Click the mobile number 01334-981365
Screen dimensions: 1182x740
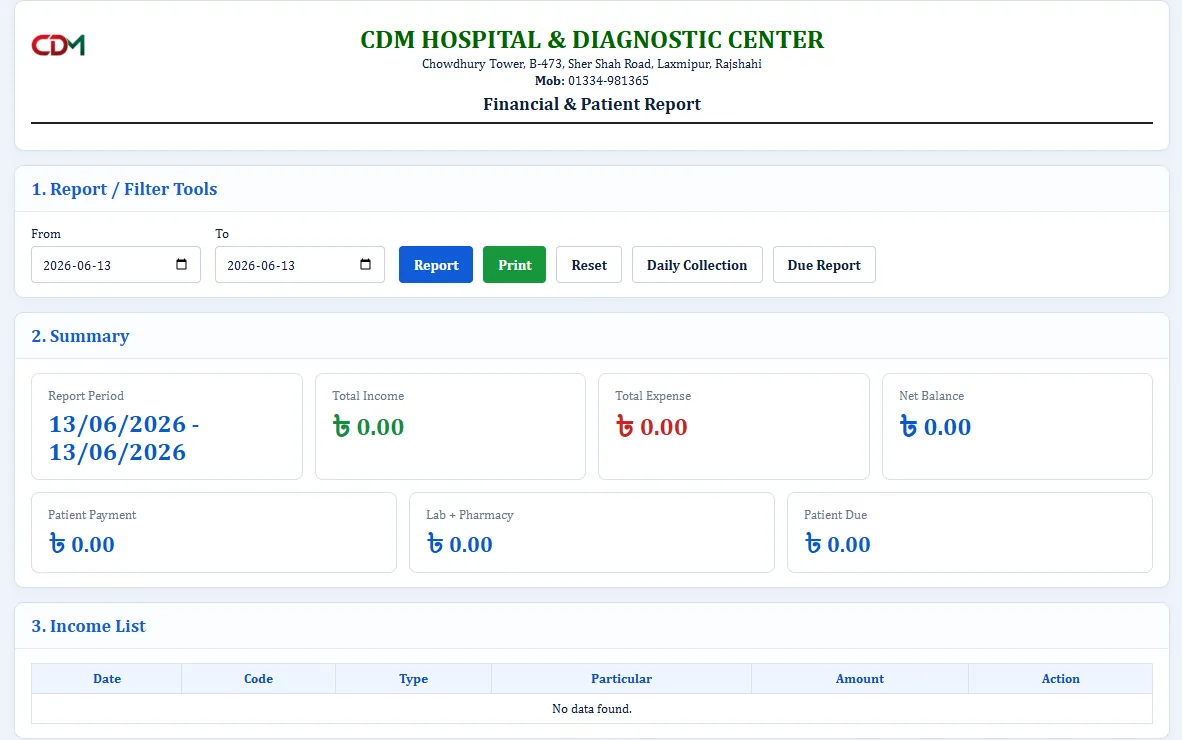608,81
